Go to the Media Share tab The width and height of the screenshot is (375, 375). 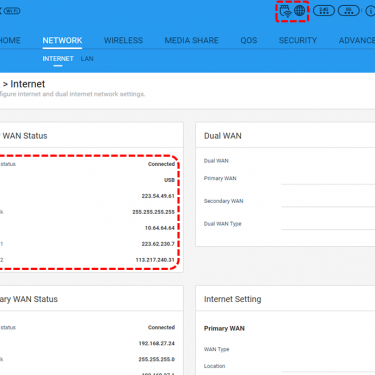192,41
